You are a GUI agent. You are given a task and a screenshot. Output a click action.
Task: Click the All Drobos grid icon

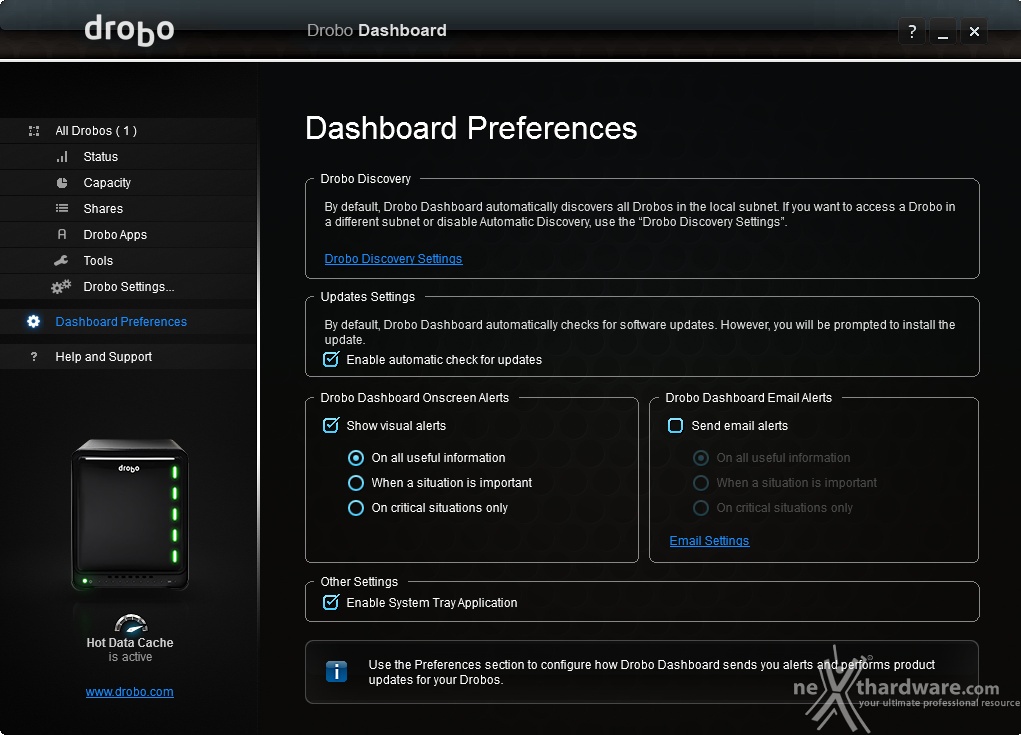tap(34, 131)
